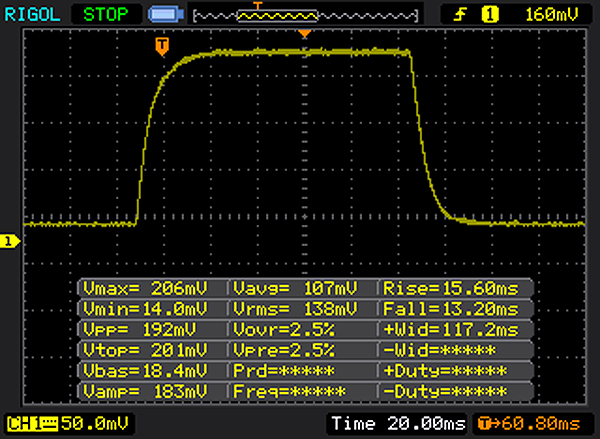Click the Vbas=18.4mV measurement

pos(145,371)
